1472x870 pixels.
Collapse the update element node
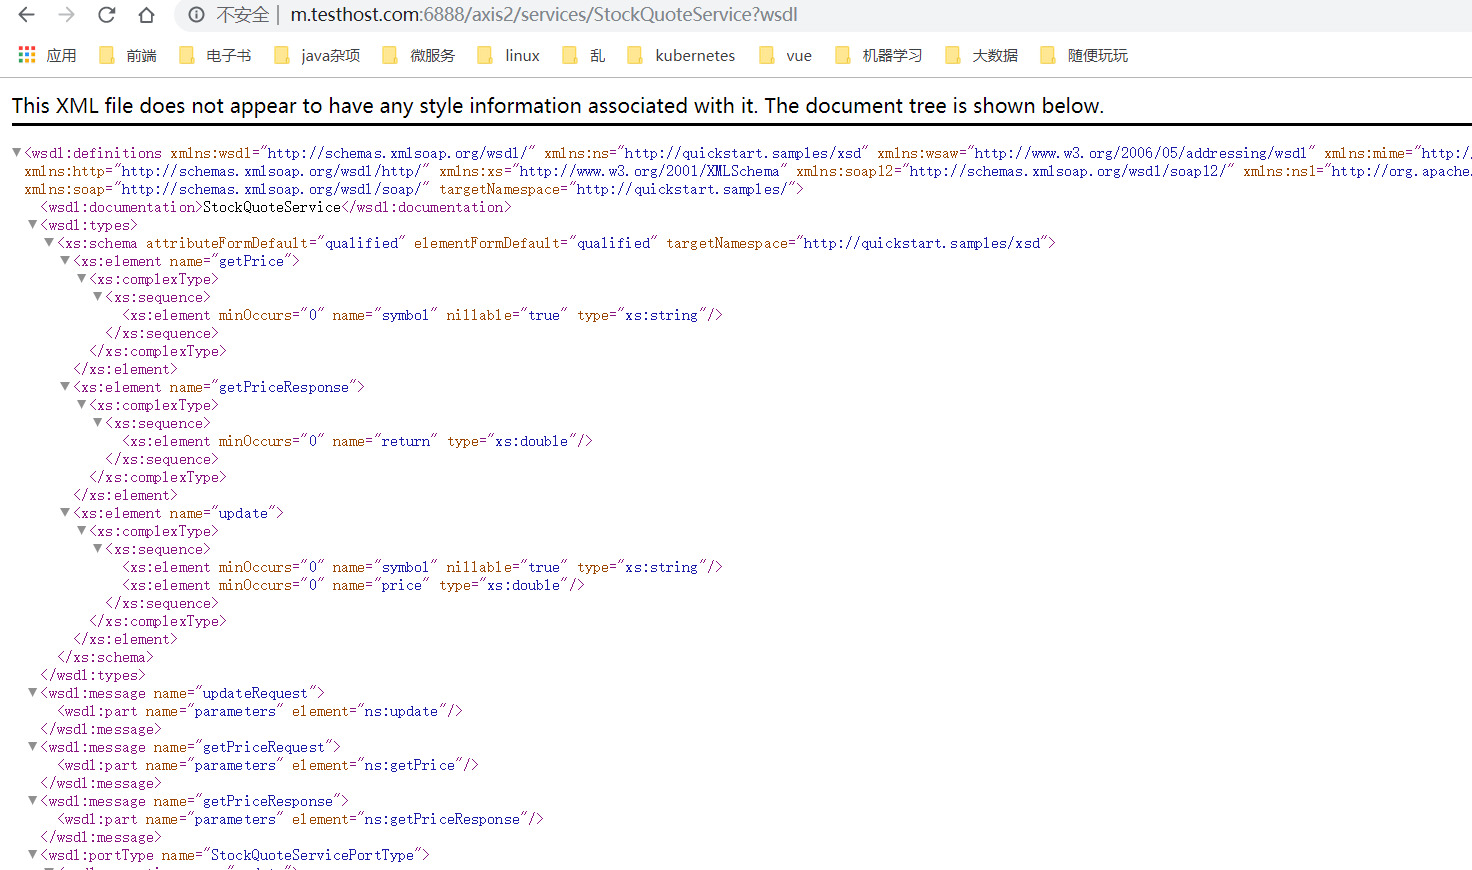65,513
